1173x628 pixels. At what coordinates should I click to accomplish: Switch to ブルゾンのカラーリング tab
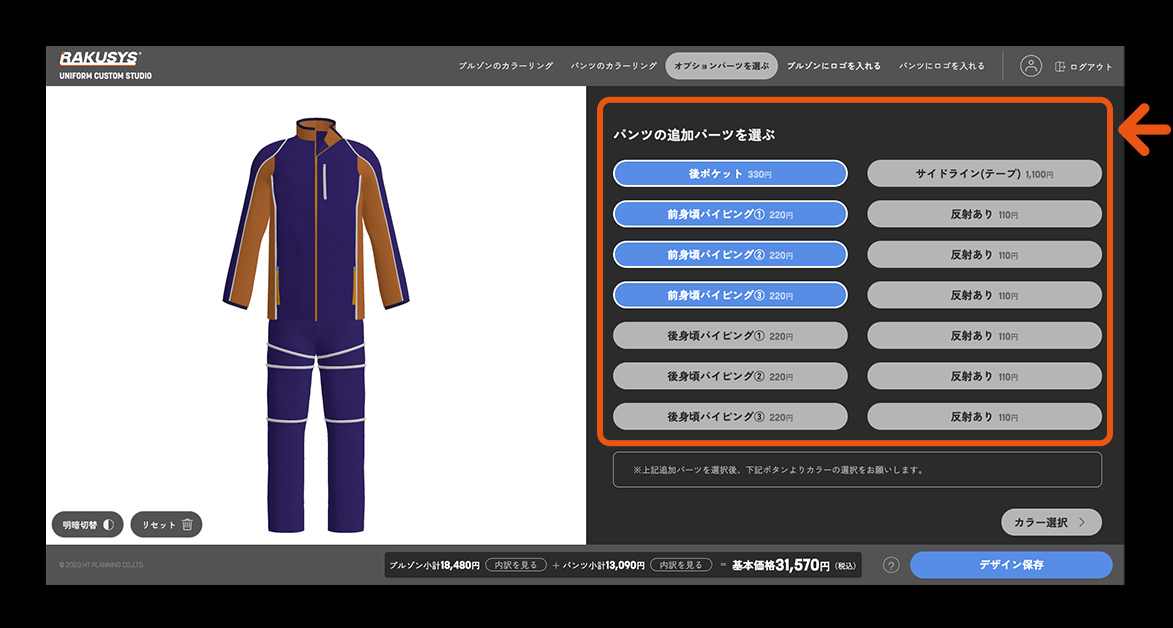click(x=505, y=66)
